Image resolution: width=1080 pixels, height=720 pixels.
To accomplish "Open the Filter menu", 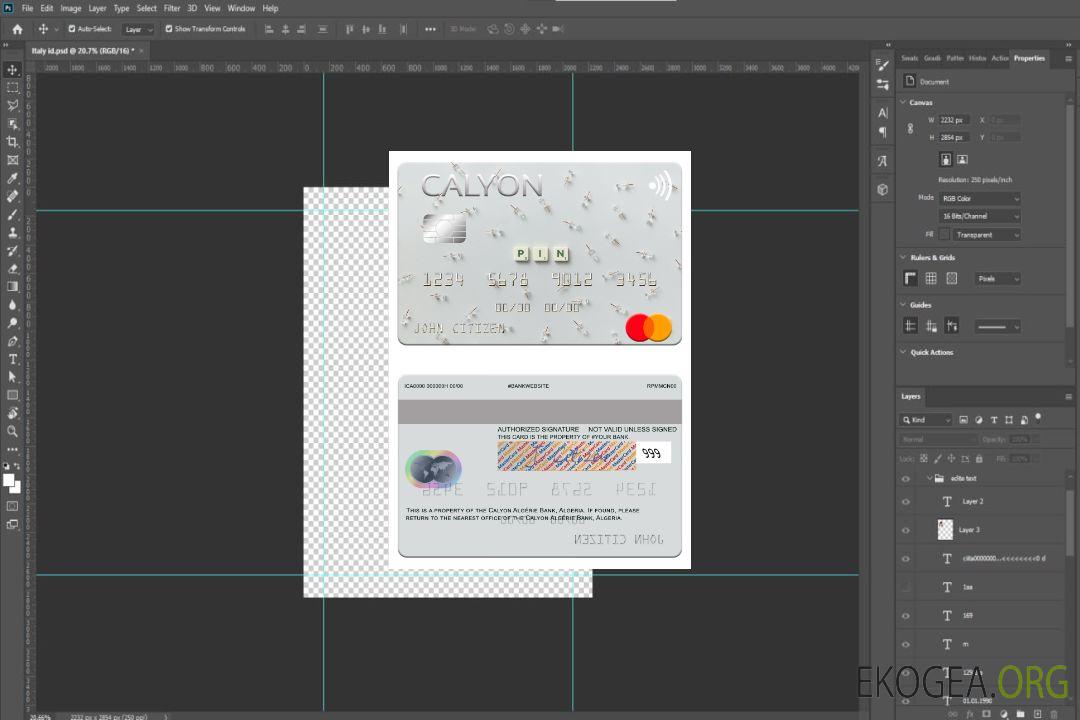I will click(172, 8).
